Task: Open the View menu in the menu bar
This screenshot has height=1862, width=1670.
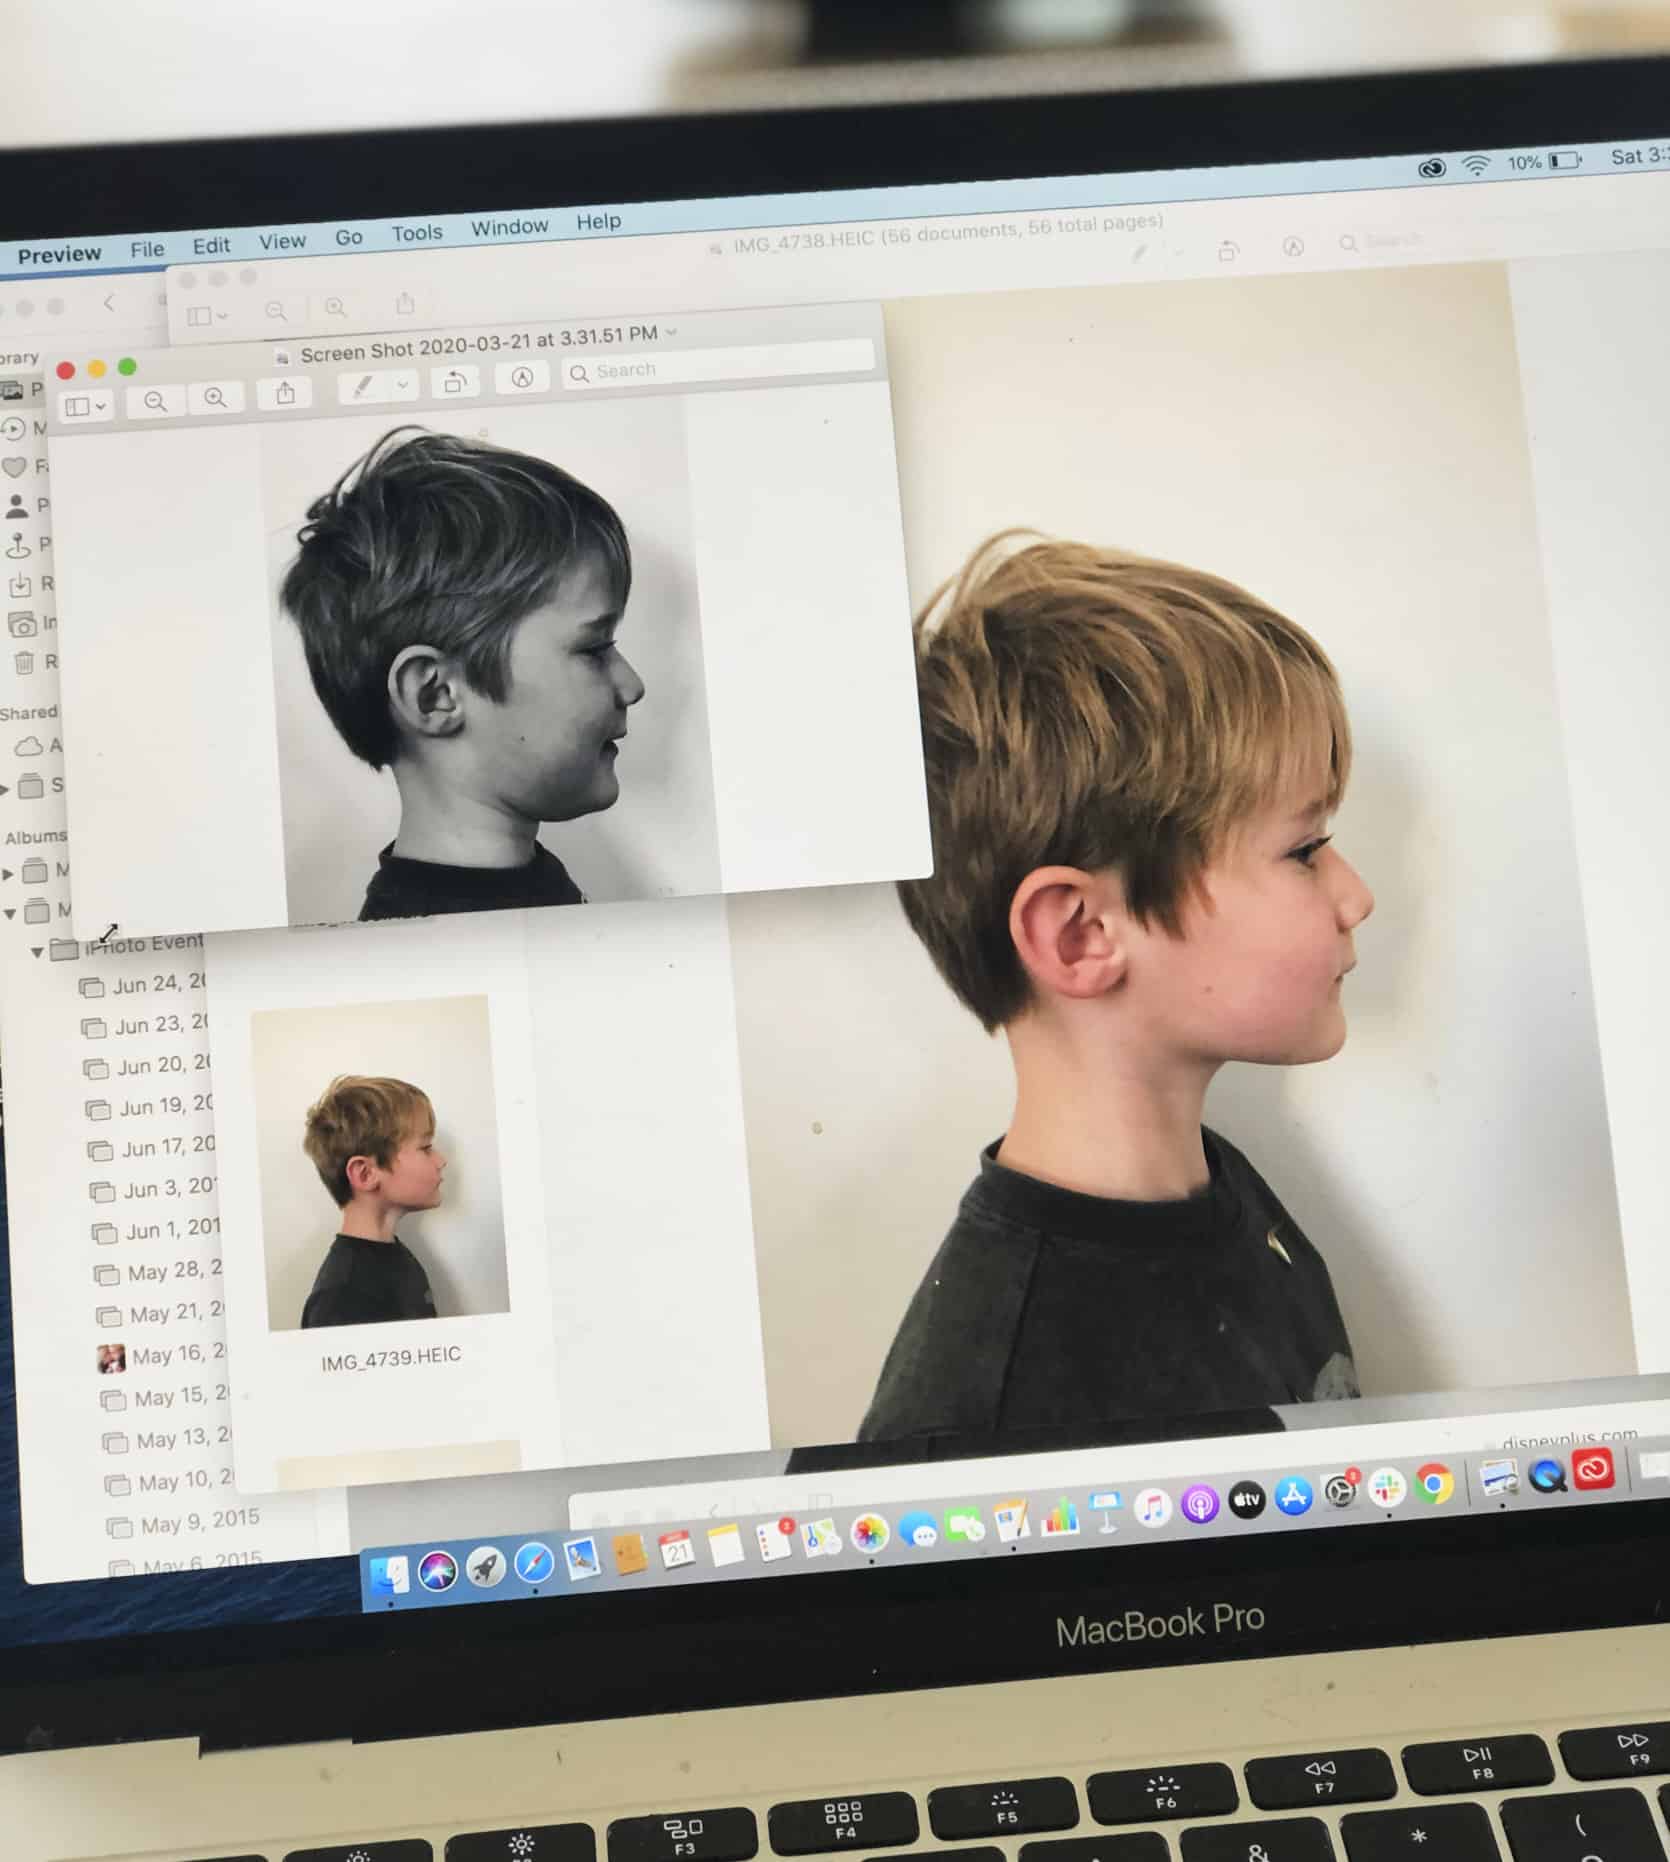Action: pos(282,242)
